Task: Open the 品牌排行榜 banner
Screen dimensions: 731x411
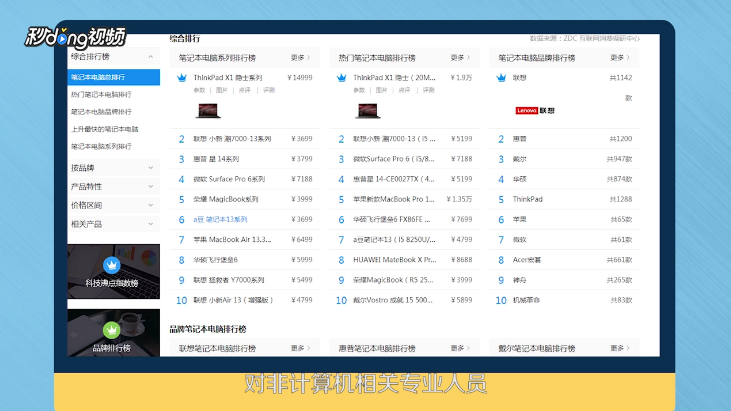Action: [x=114, y=333]
